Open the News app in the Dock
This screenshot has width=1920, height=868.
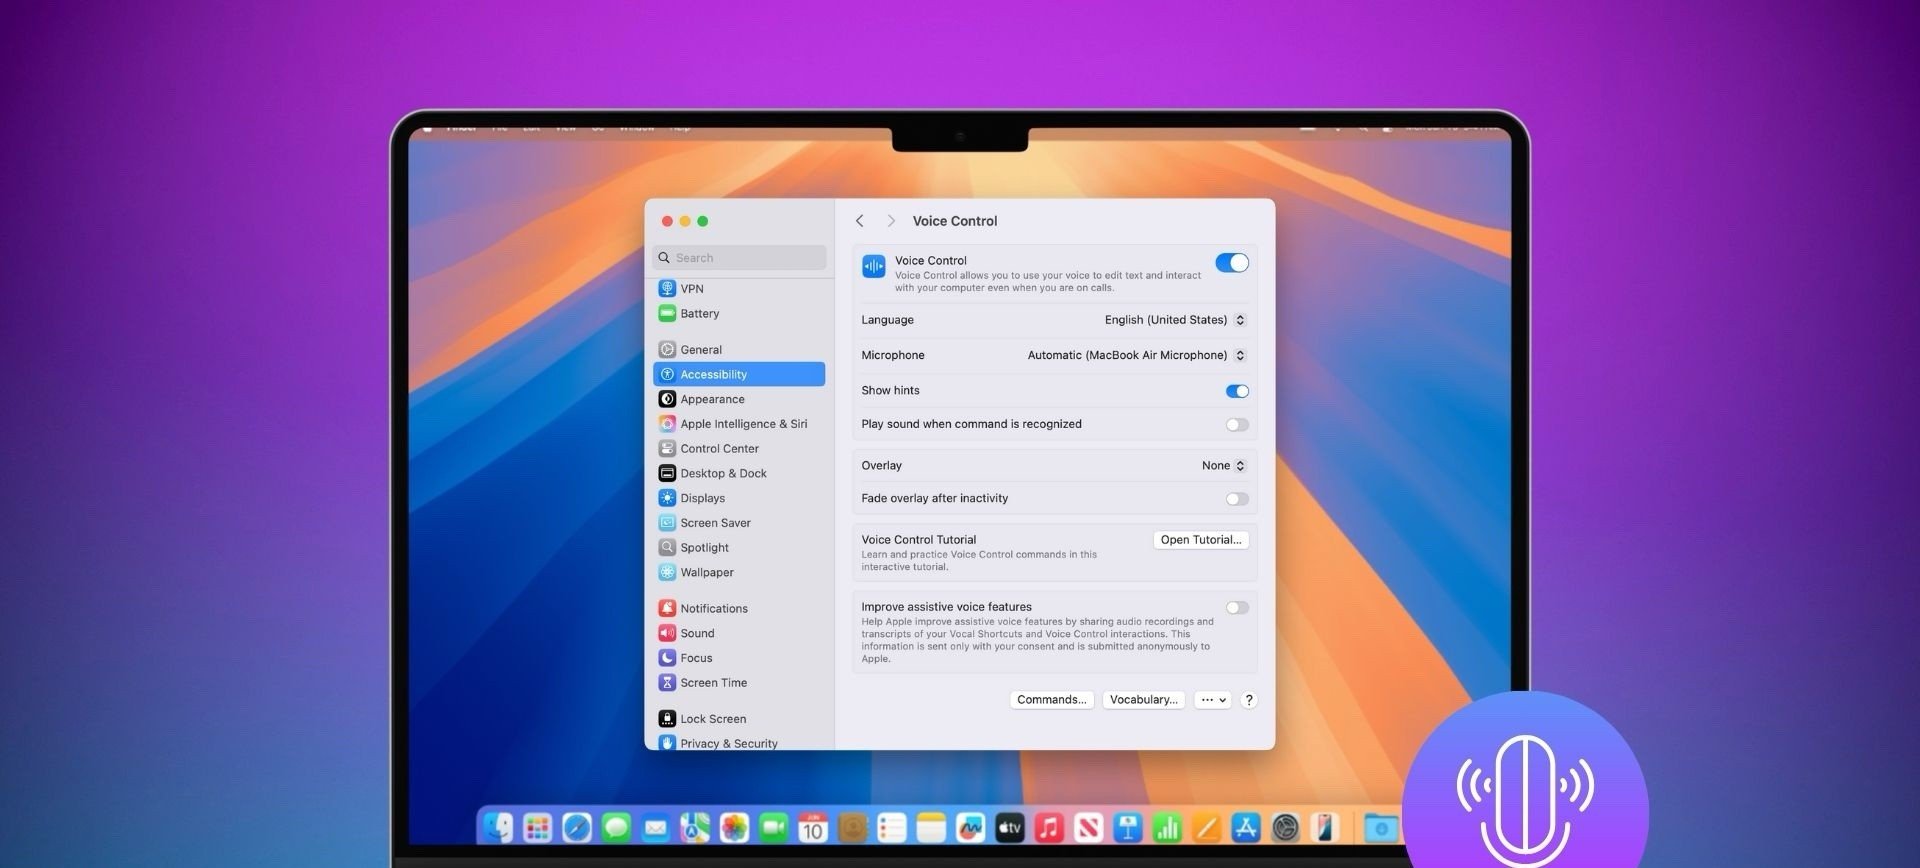1088,827
